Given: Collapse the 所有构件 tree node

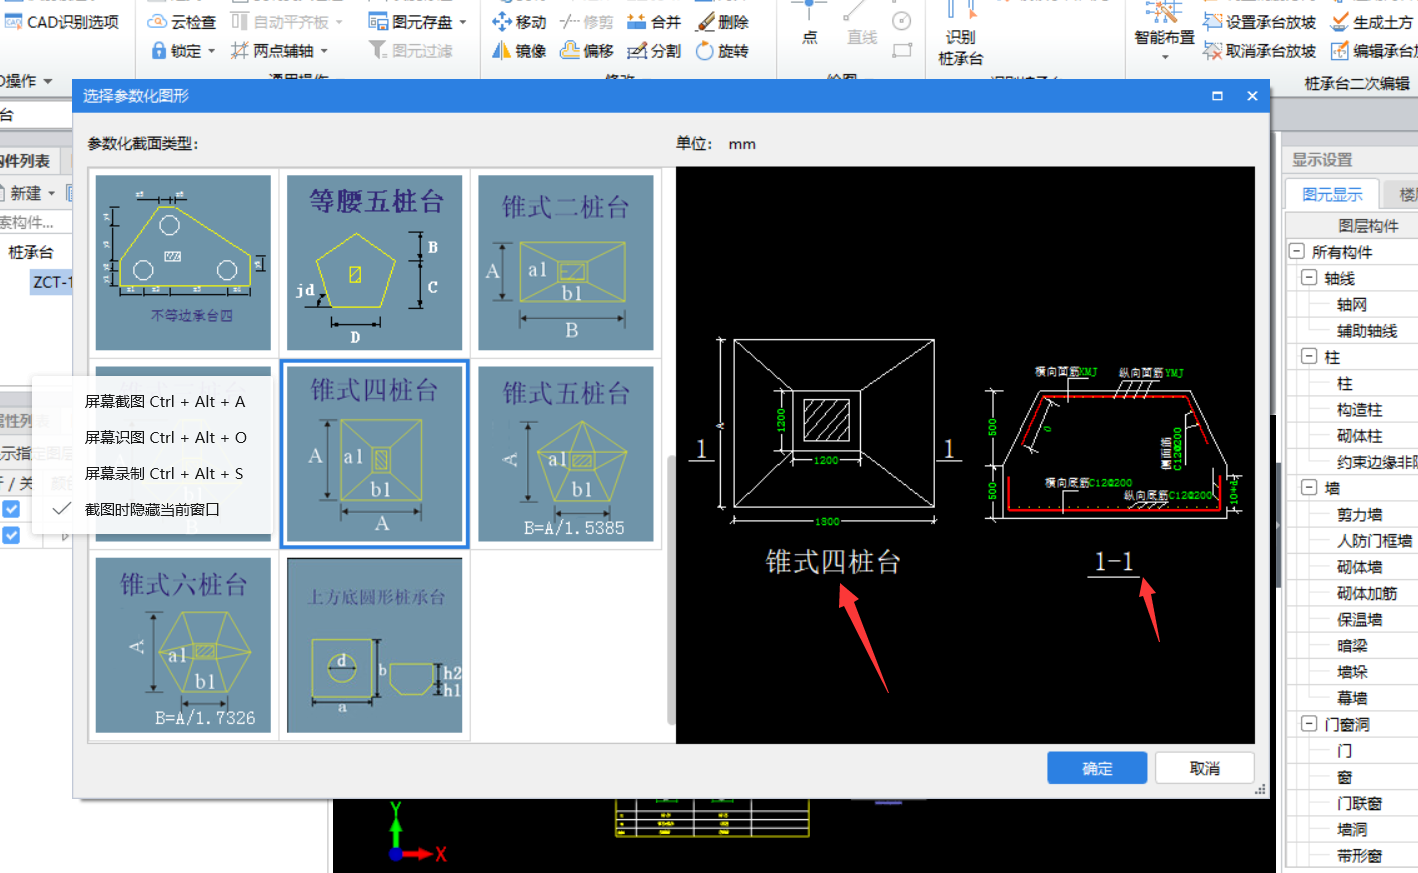Looking at the screenshot, I should 1296,251.
